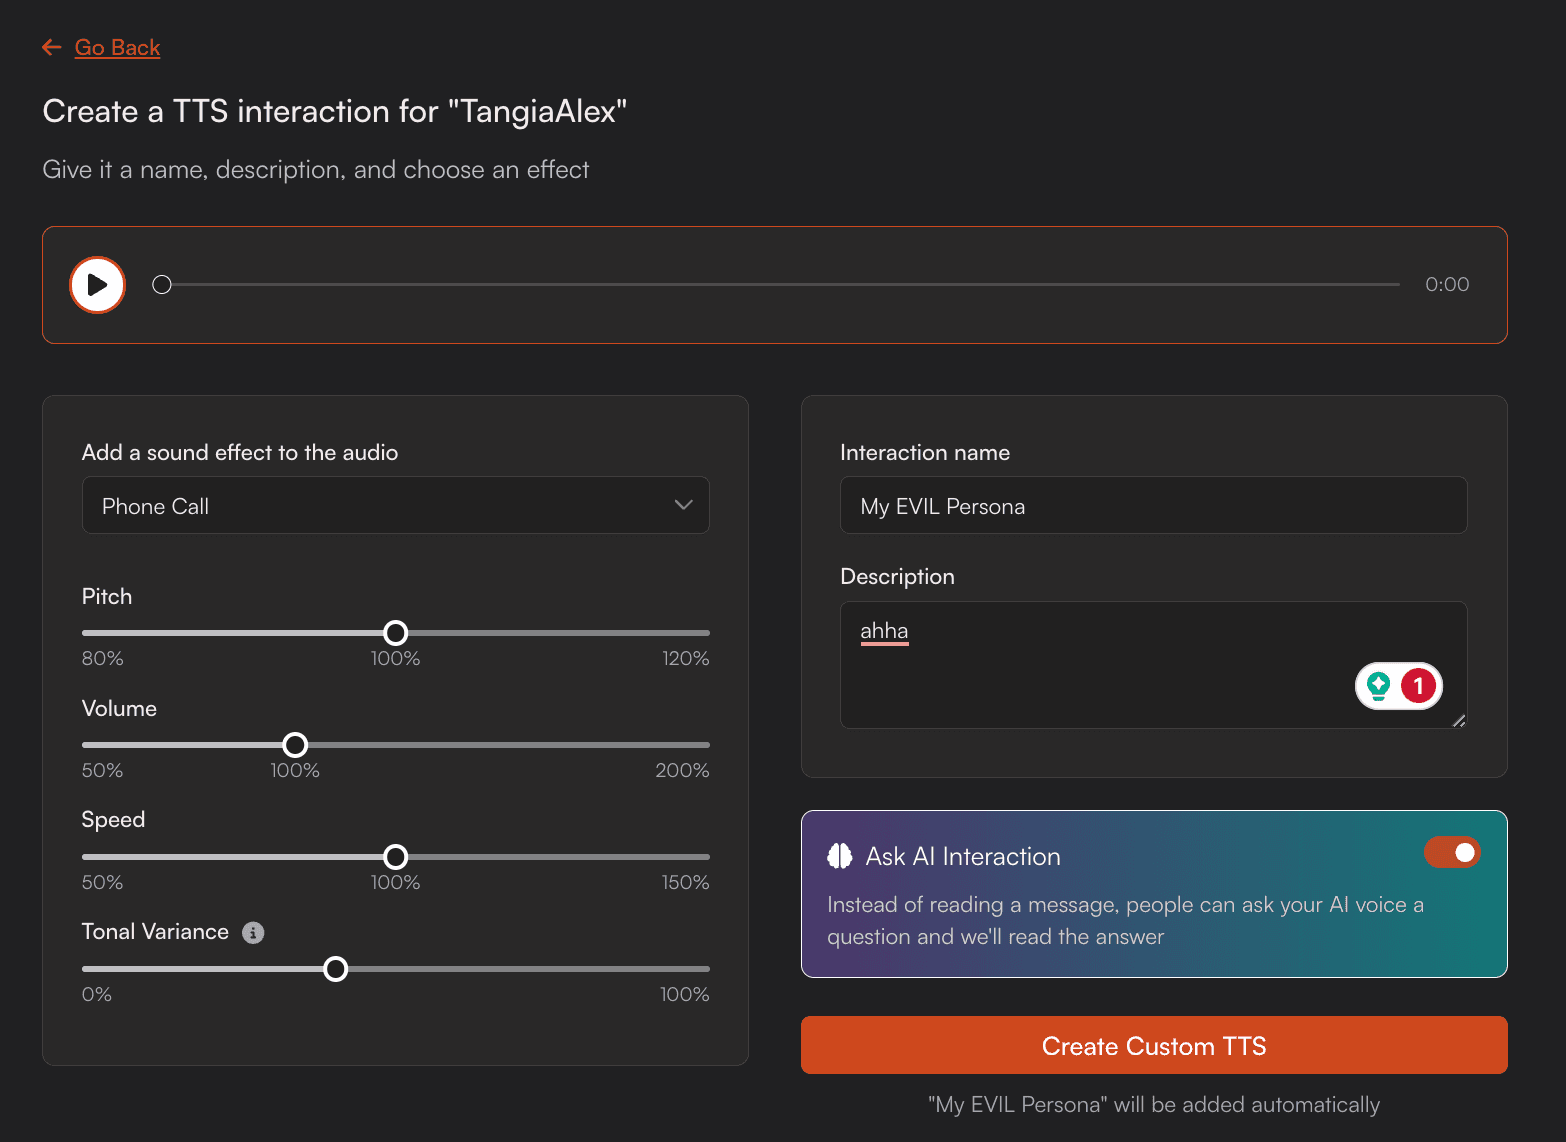Open the grammar suggestion lightbulb icon
The width and height of the screenshot is (1566, 1142).
pos(1379,686)
